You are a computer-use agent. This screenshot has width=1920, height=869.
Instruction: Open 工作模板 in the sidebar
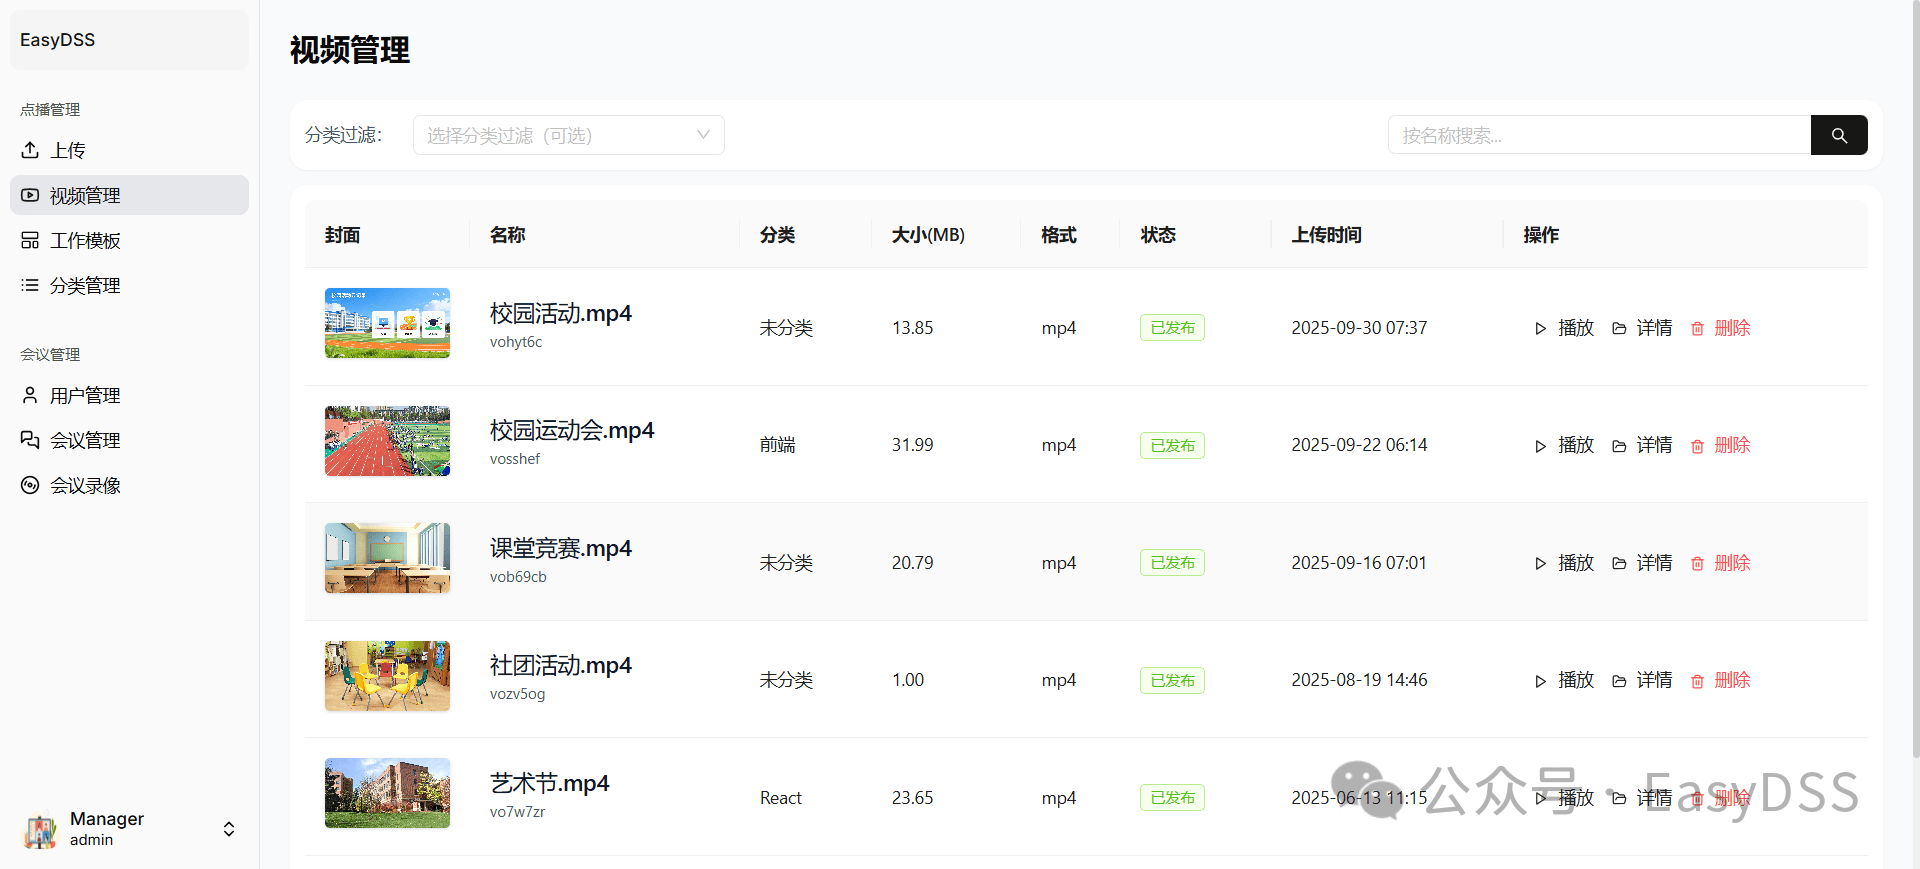pyautogui.click(x=85, y=241)
